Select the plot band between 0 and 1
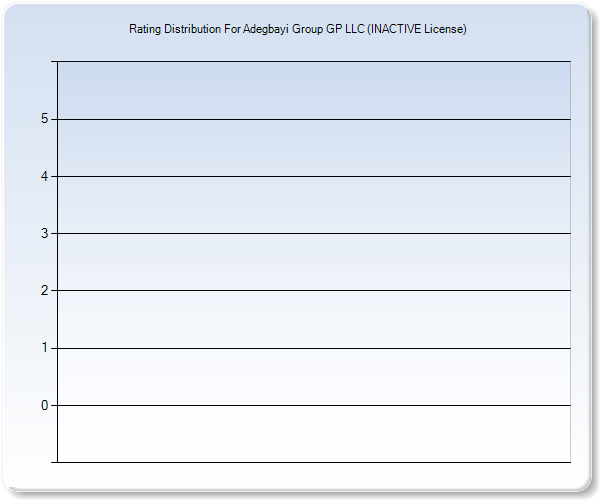Image resolution: width=600 pixels, height=500 pixels. [314, 377]
